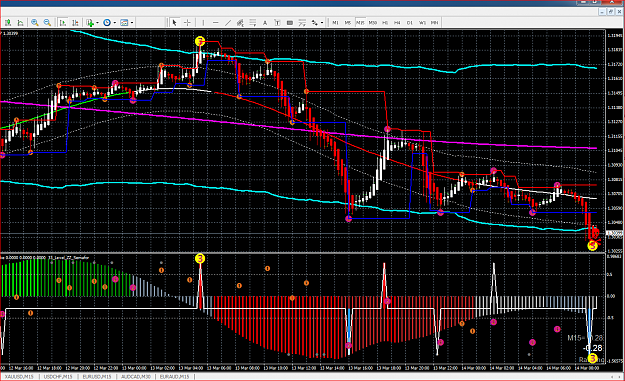Open the EURAUD,M15 chart tab
The width and height of the screenshot is (625, 381).
click(x=174, y=377)
